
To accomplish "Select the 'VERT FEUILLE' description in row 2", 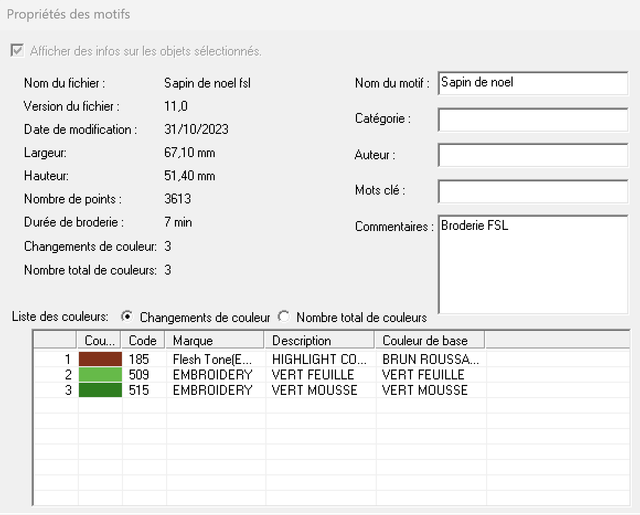I will pos(311,374).
